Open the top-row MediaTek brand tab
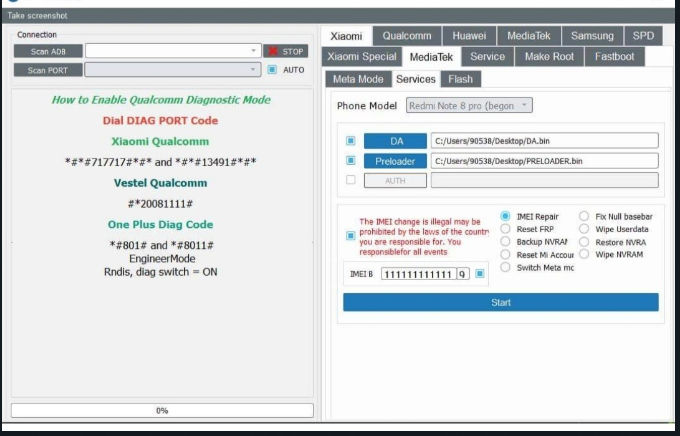The image size is (680, 436). (529, 36)
